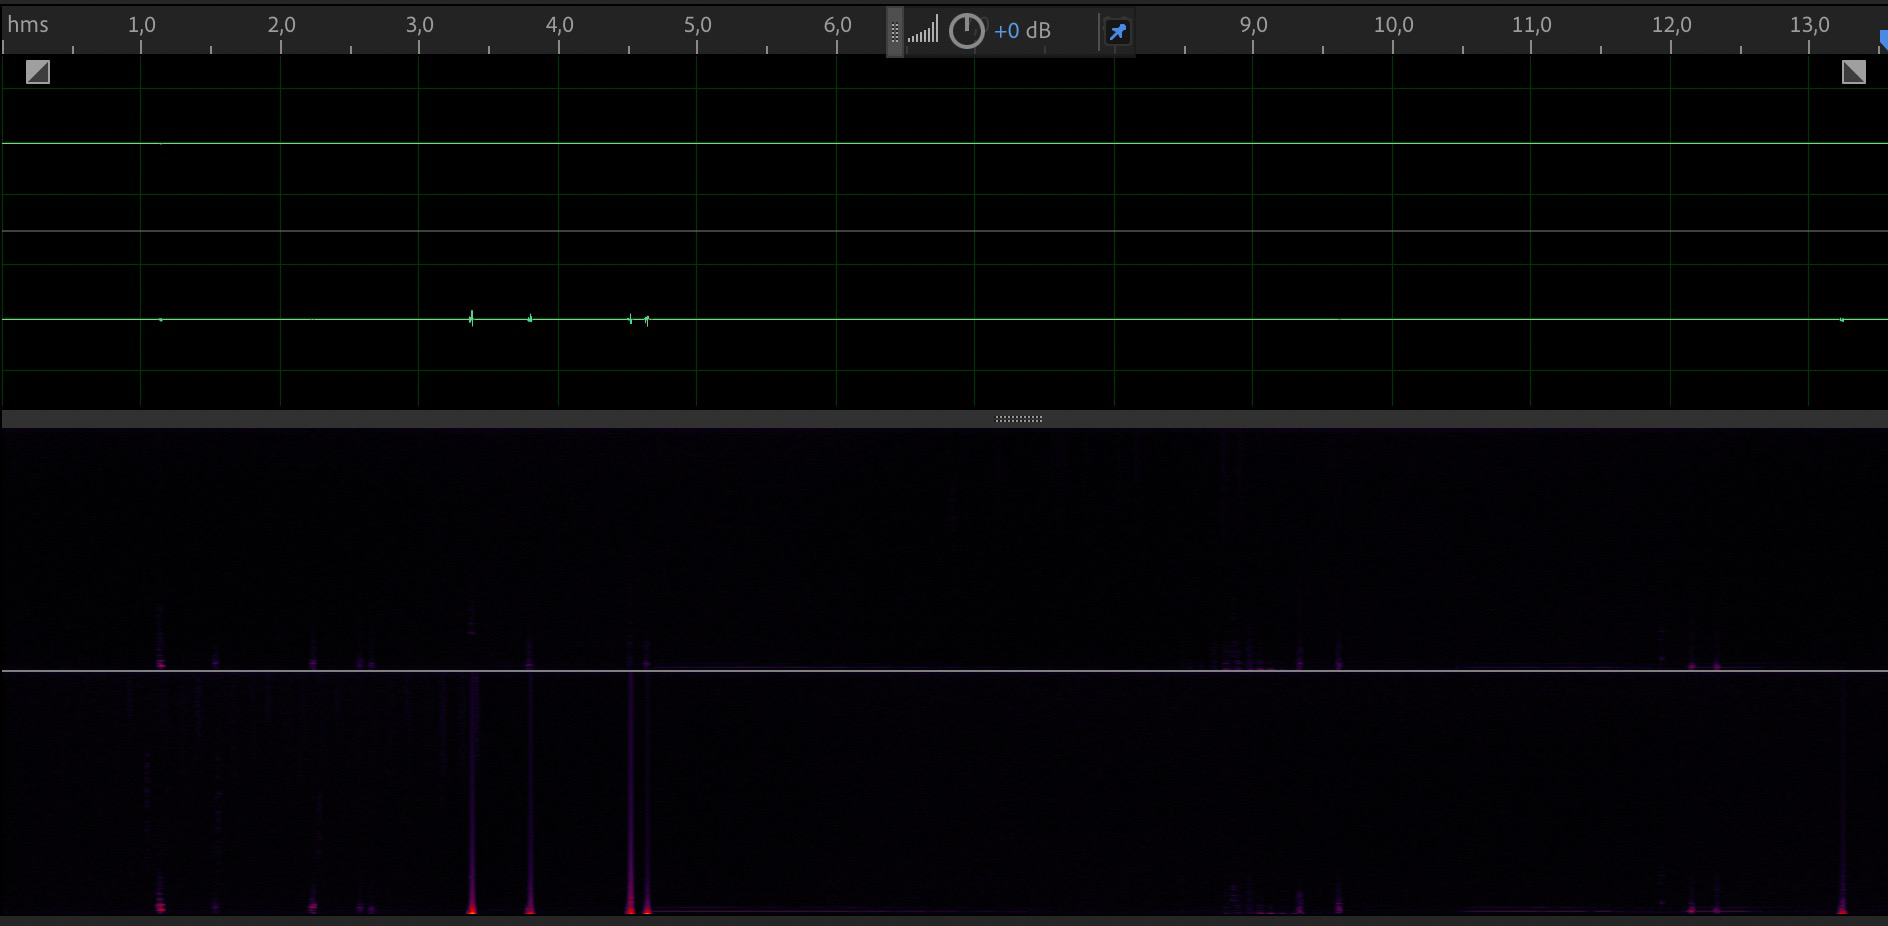Click the +0 dB gain value
The height and width of the screenshot is (926, 1888).
pos(1022,31)
